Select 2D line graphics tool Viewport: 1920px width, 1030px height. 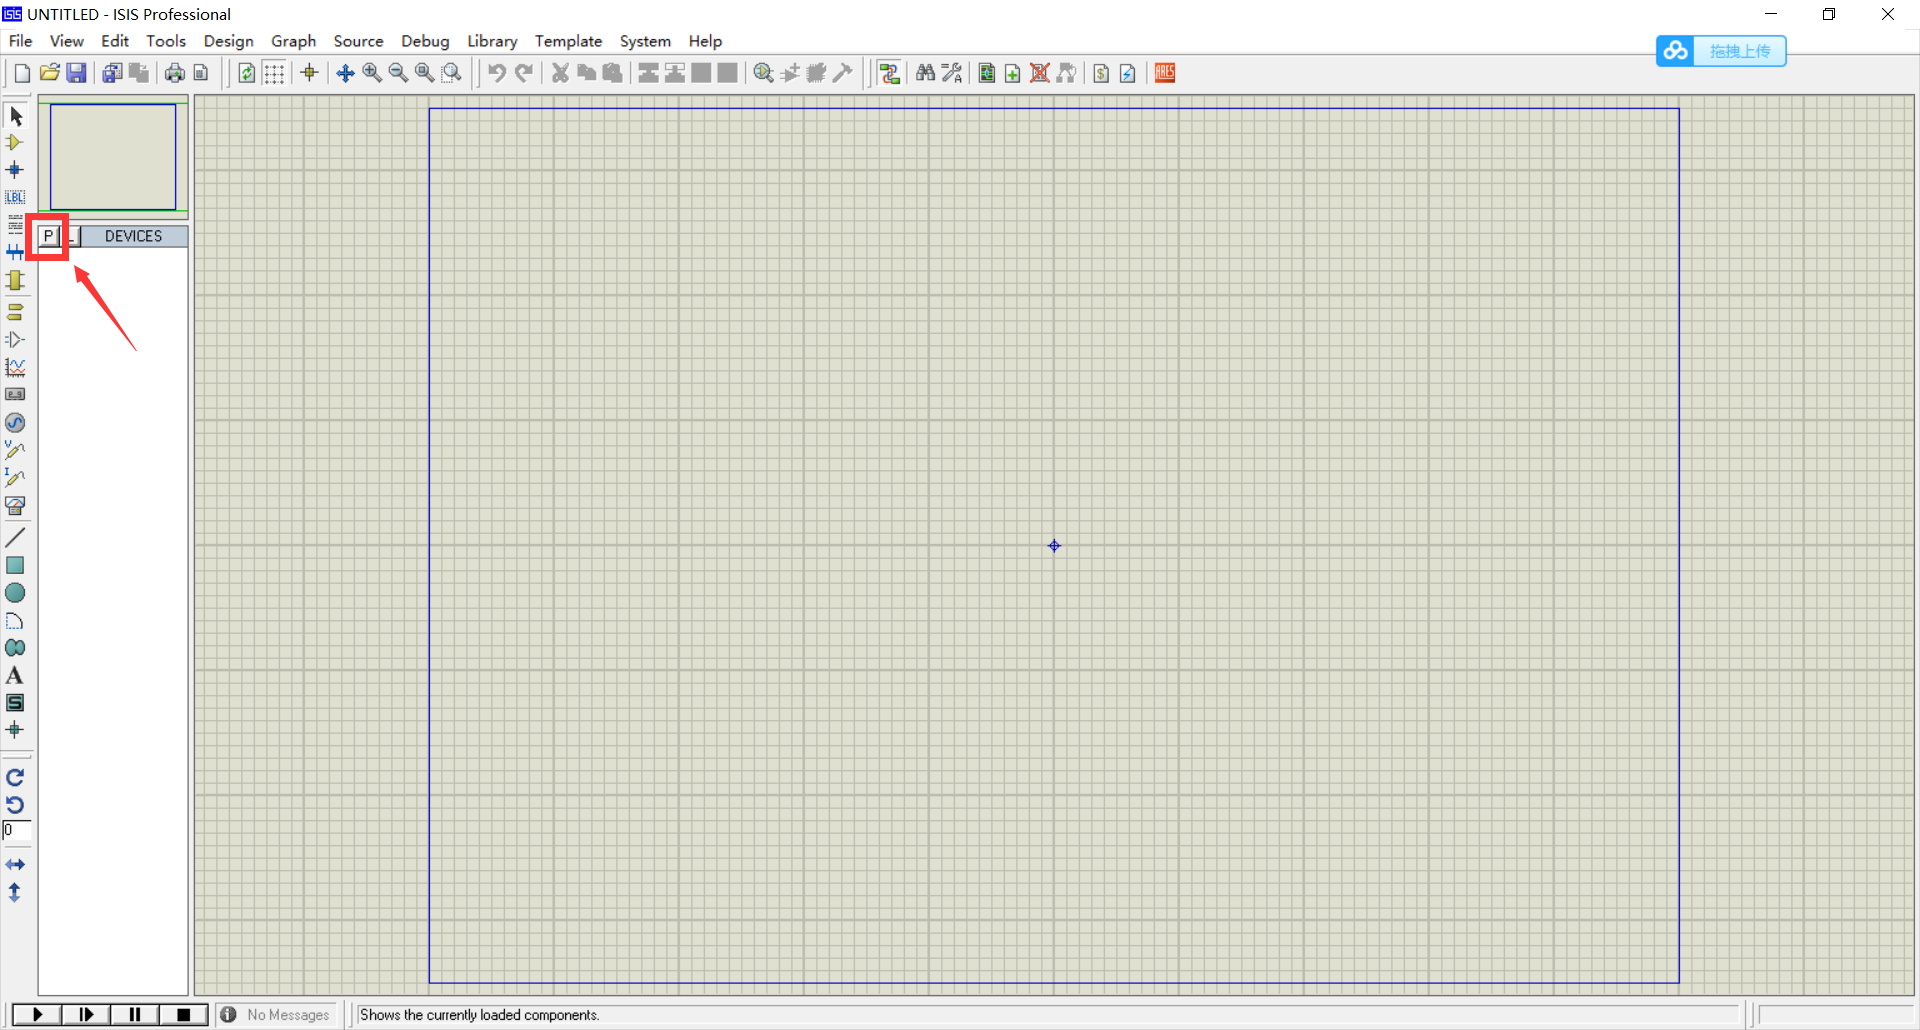click(x=15, y=538)
